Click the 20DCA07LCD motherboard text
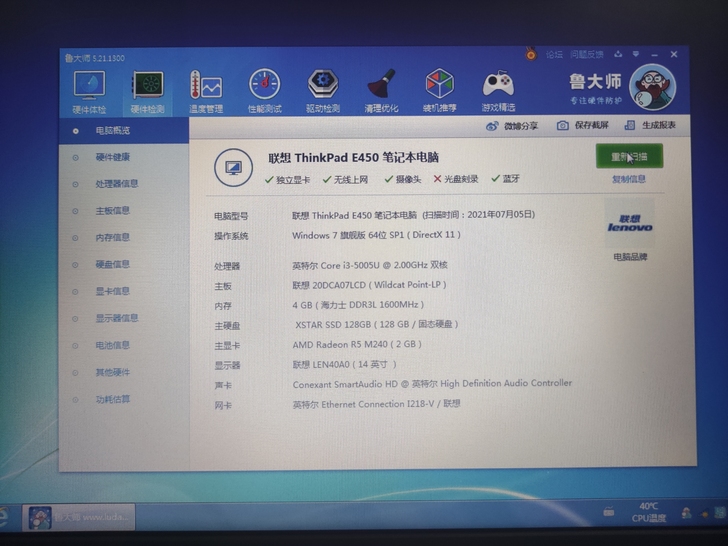Image resolution: width=728 pixels, height=546 pixels. 369,285
